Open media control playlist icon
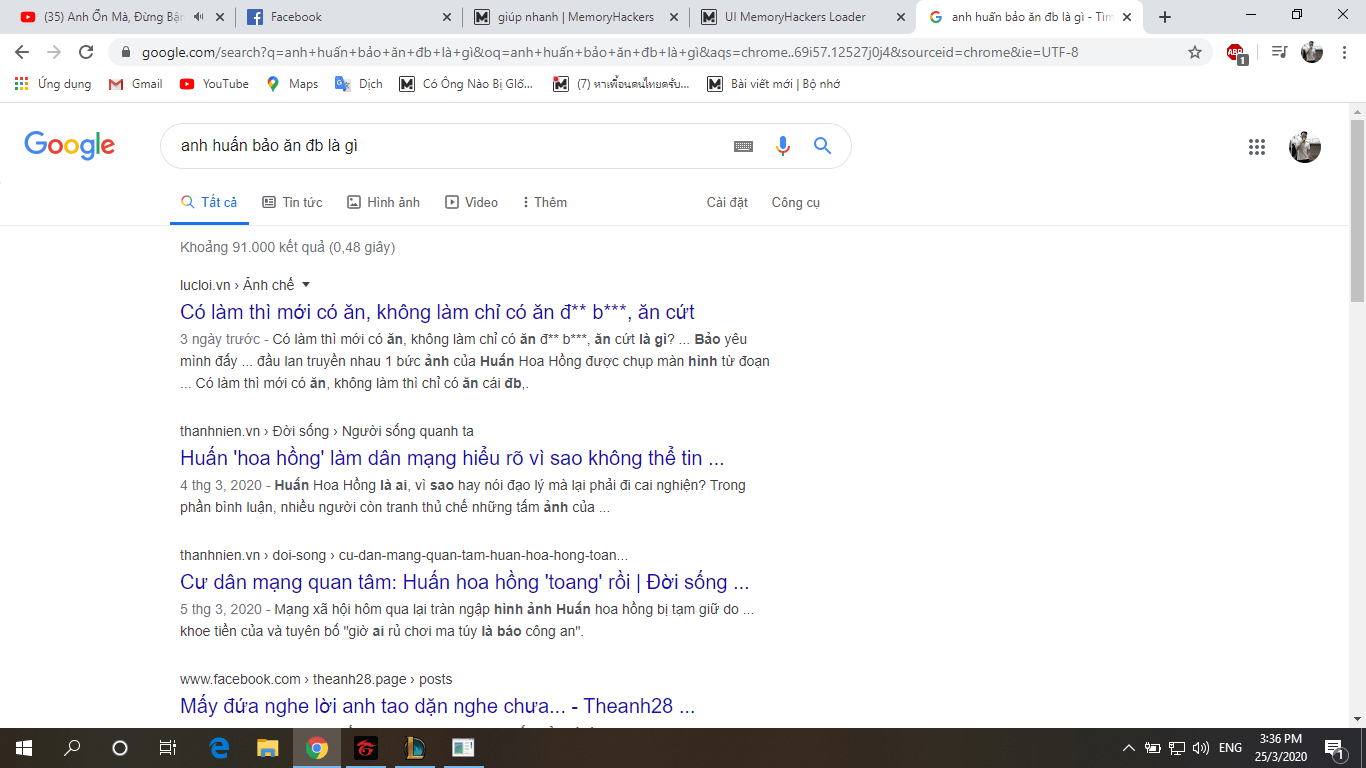Screen dimensions: 1366x768 coord(1279,52)
